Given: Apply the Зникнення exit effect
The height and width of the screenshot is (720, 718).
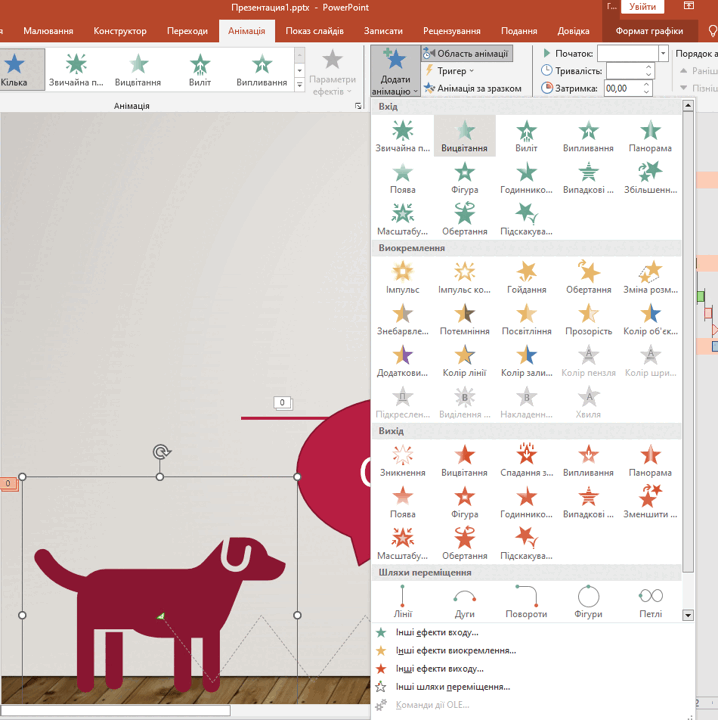Looking at the screenshot, I should pos(402,460).
